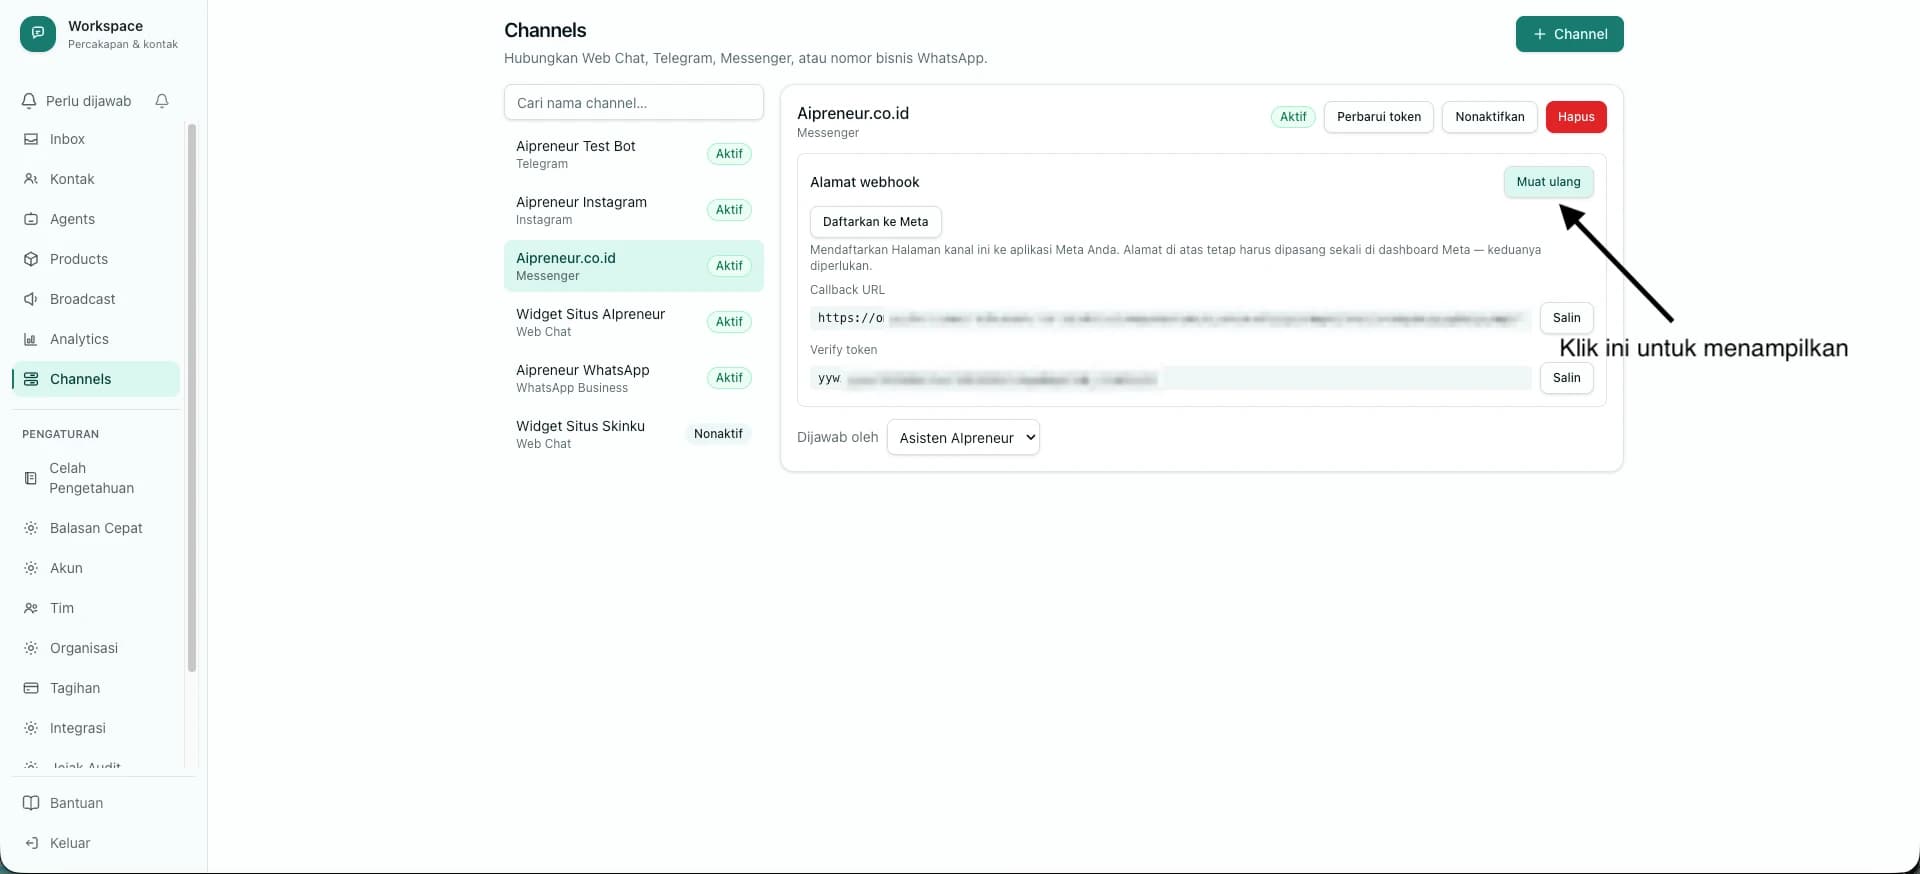Click the Keluar logout icon

31,843
